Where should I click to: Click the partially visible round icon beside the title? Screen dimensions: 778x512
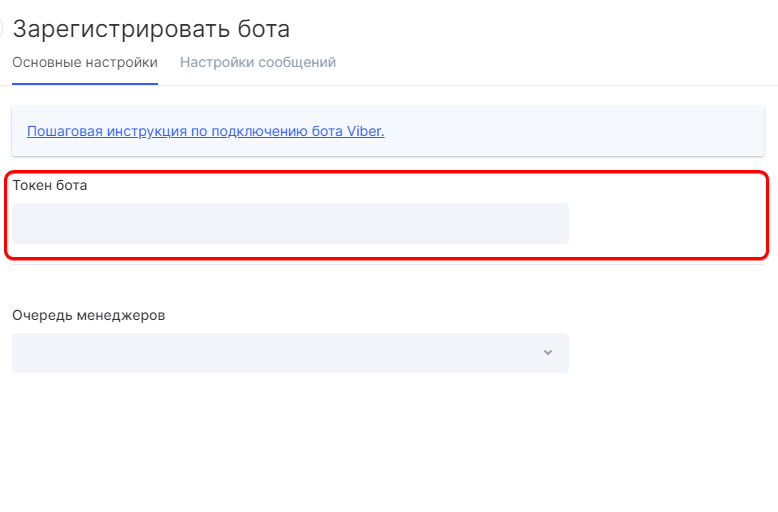point(1,28)
